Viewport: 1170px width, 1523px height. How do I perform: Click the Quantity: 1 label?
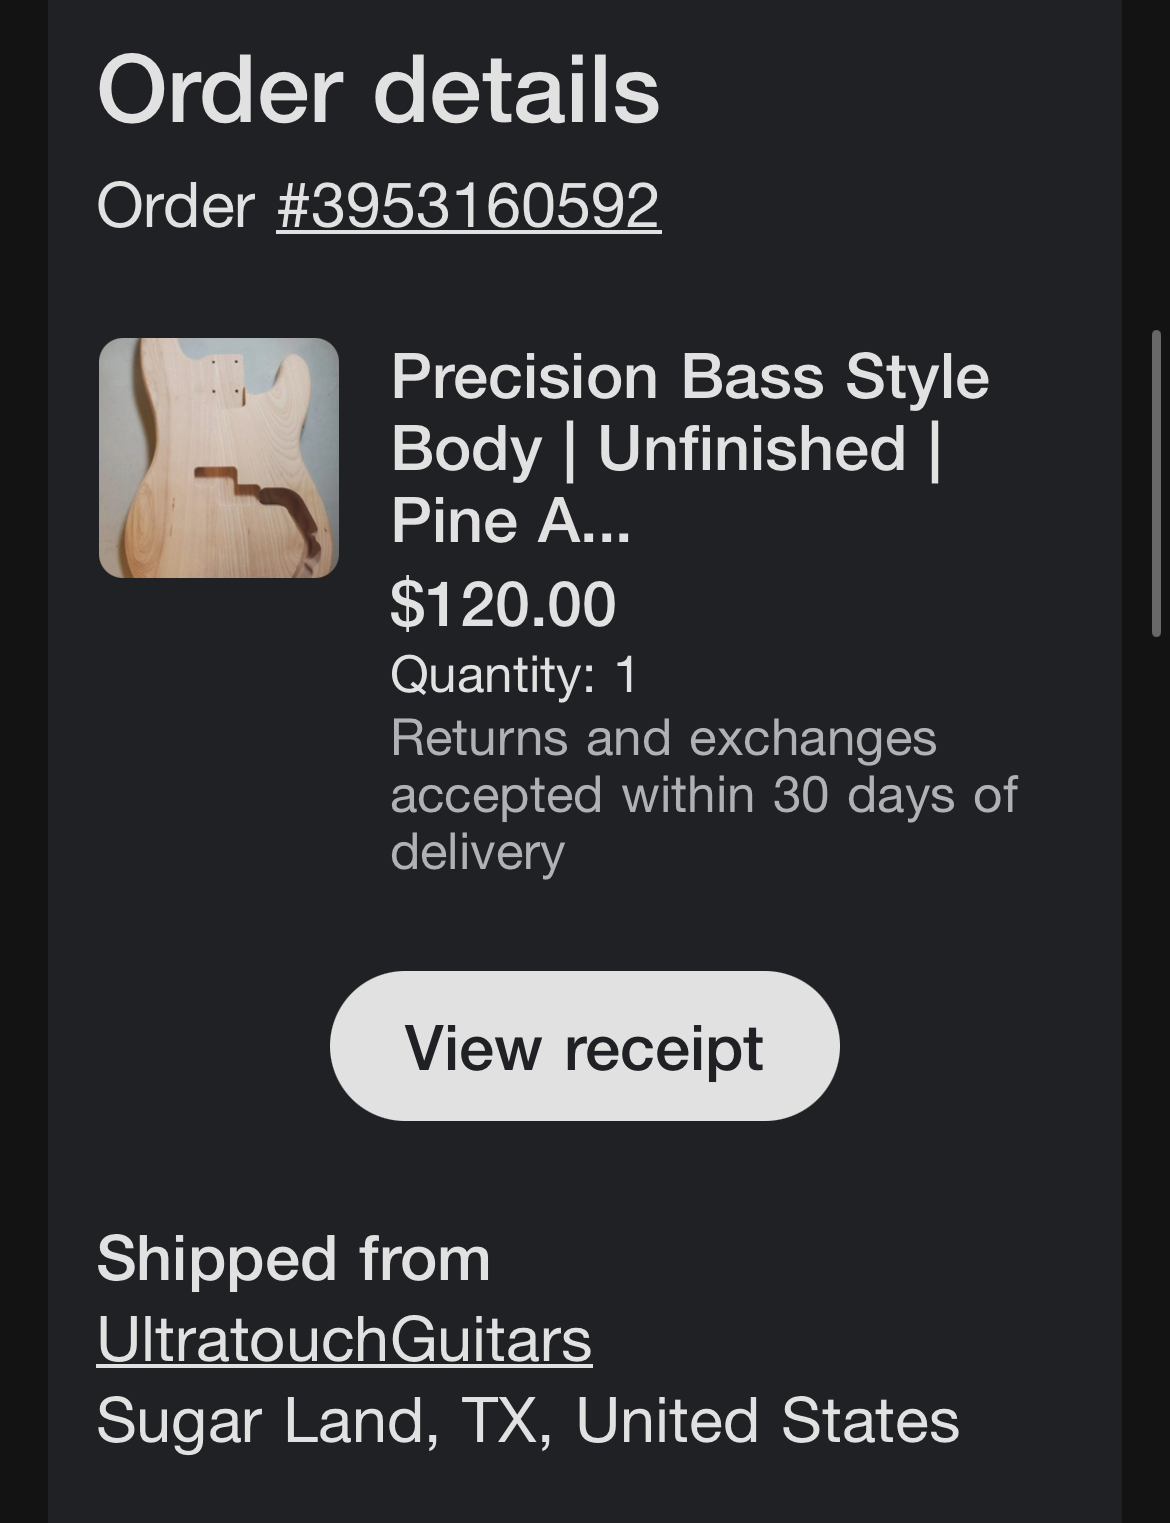point(514,674)
